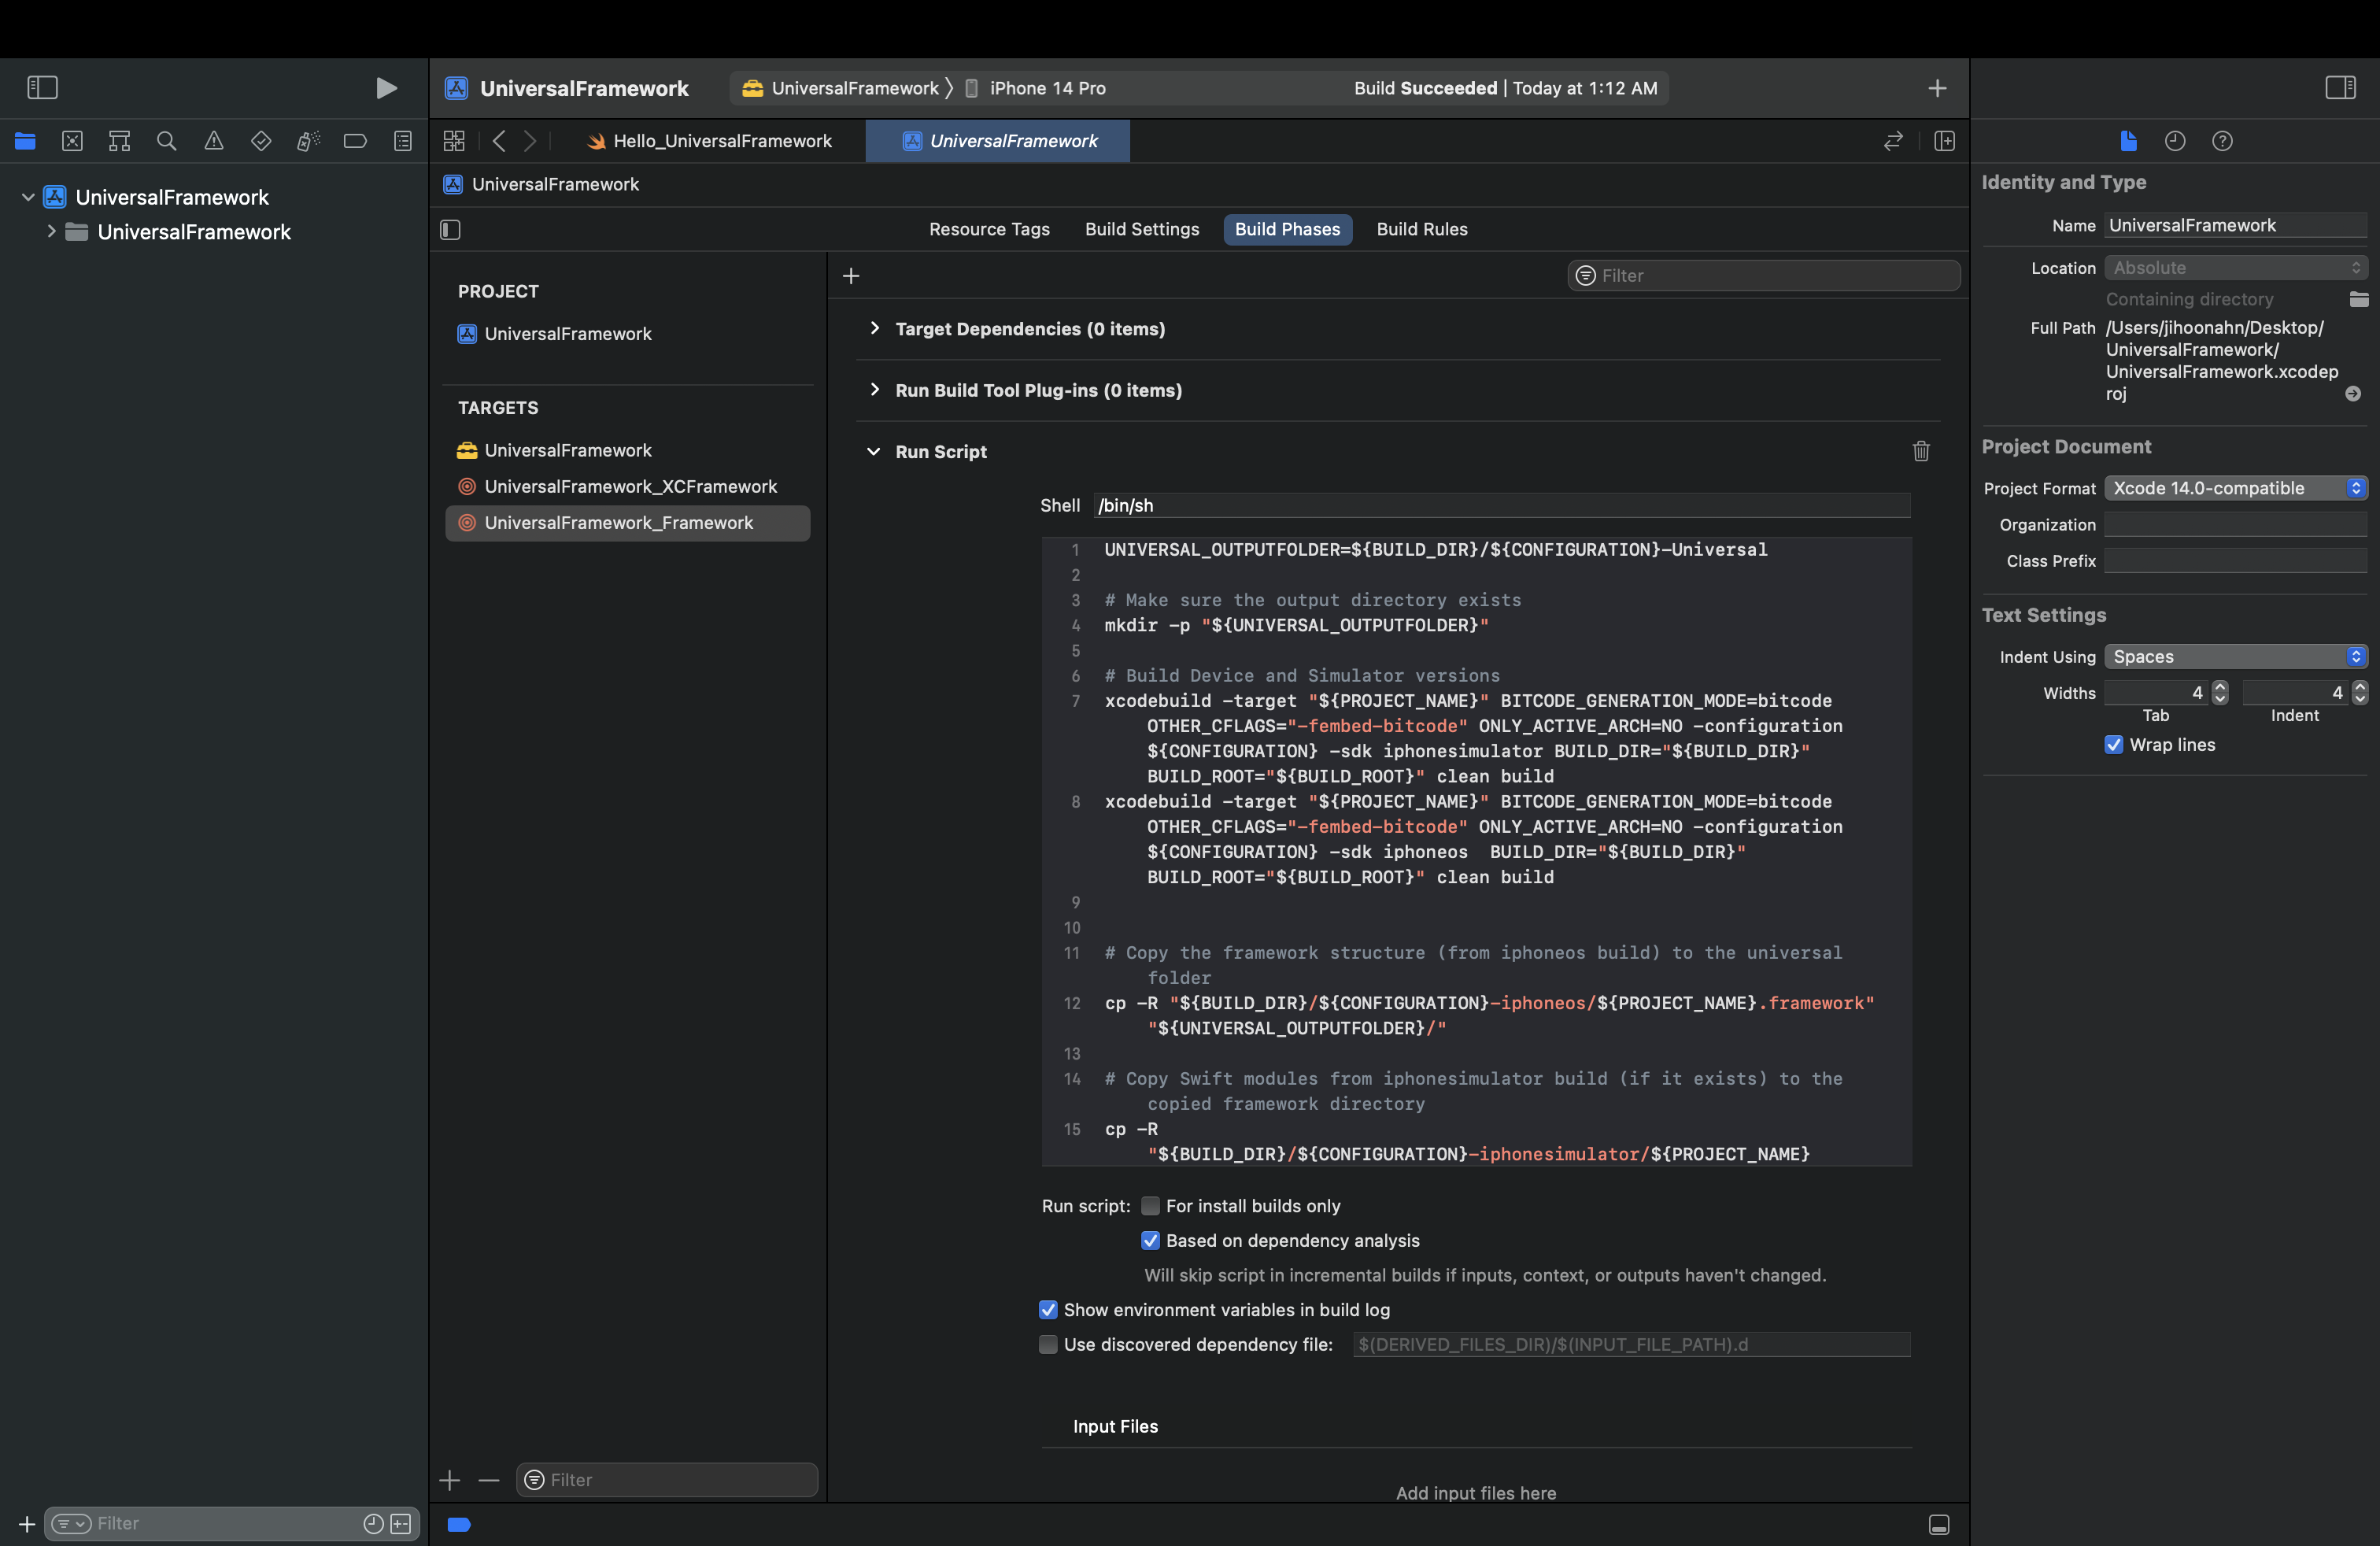Open Indent Using dropdown
The width and height of the screenshot is (2380, 1546).
pos(2236,656)
